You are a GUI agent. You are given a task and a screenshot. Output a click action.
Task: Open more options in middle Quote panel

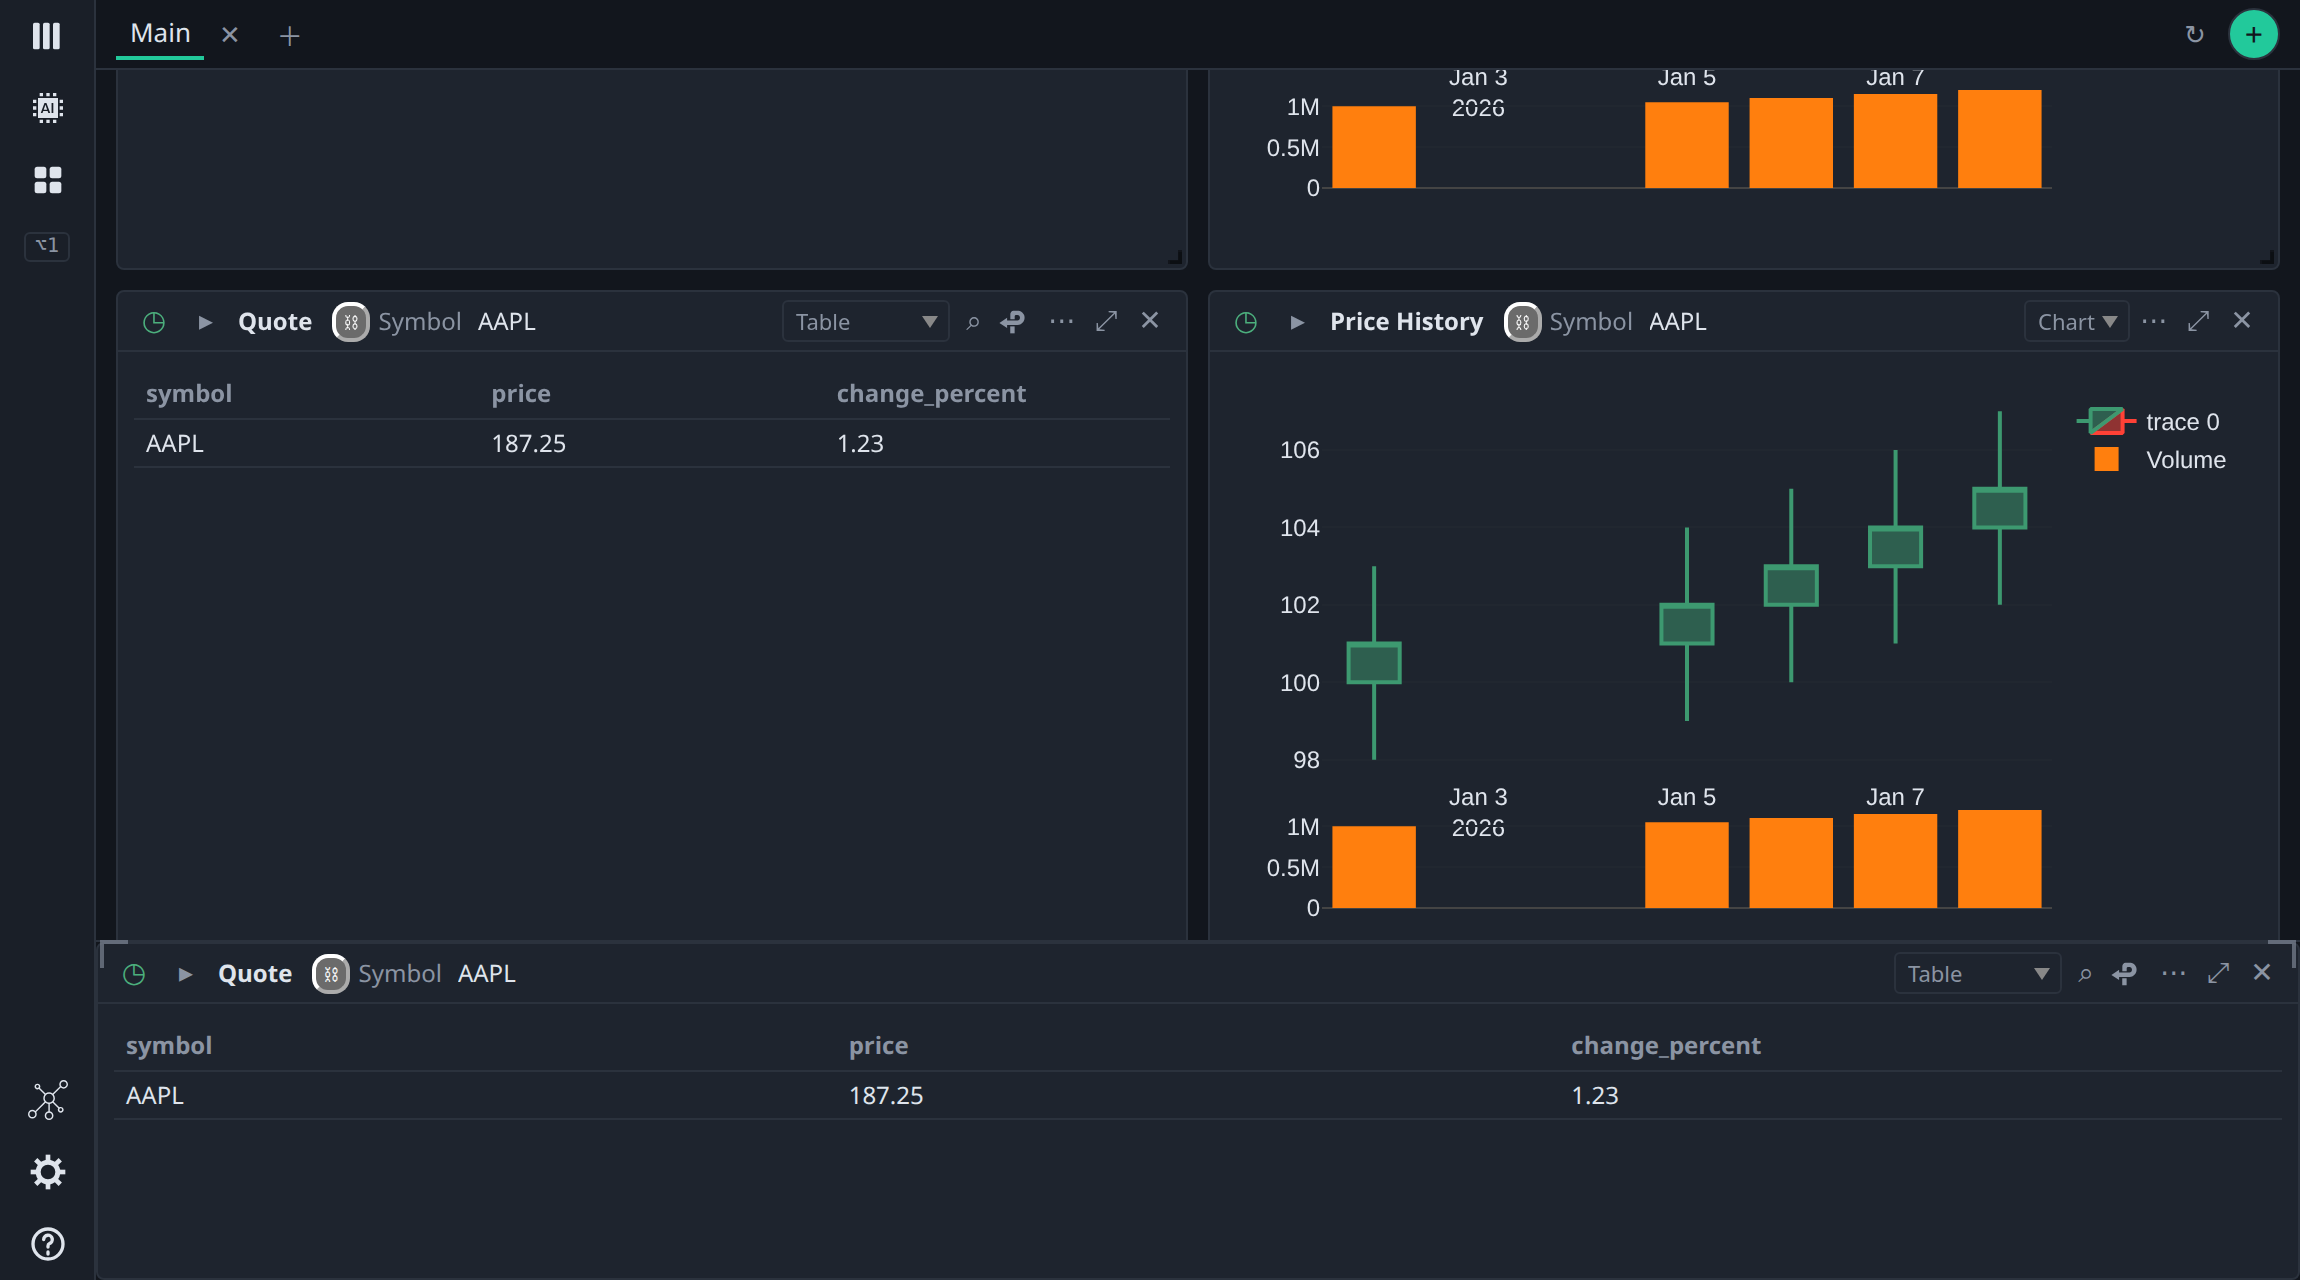(x=1061, y=321)
